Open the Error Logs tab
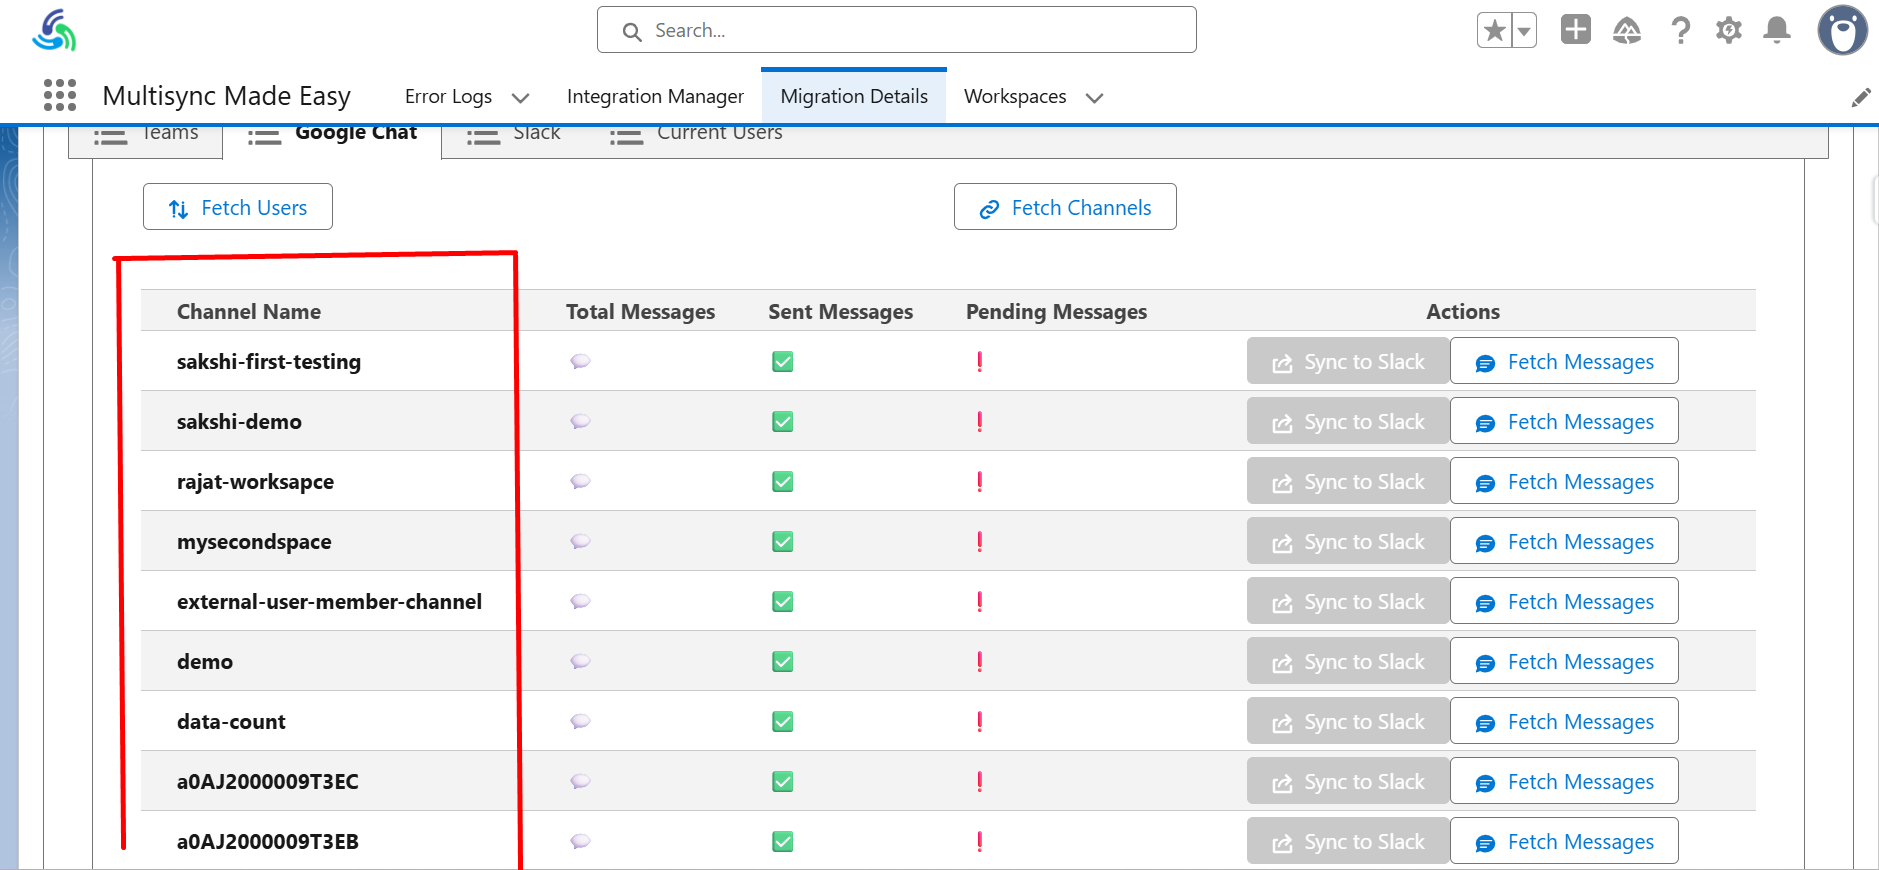1879x870 pixels. click(x=448, y=96)
